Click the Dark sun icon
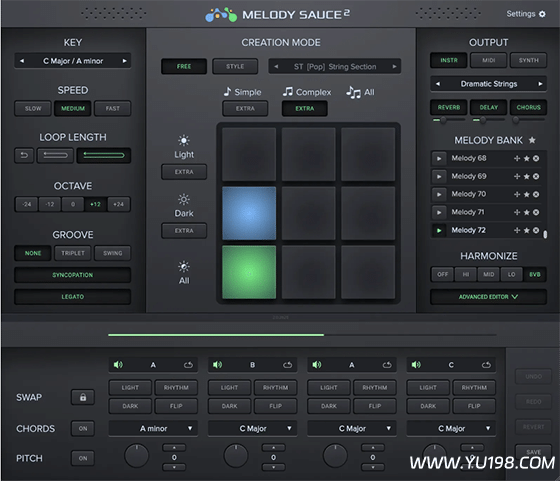Viewport: 560px width, 481px height. tap(184, 199)
